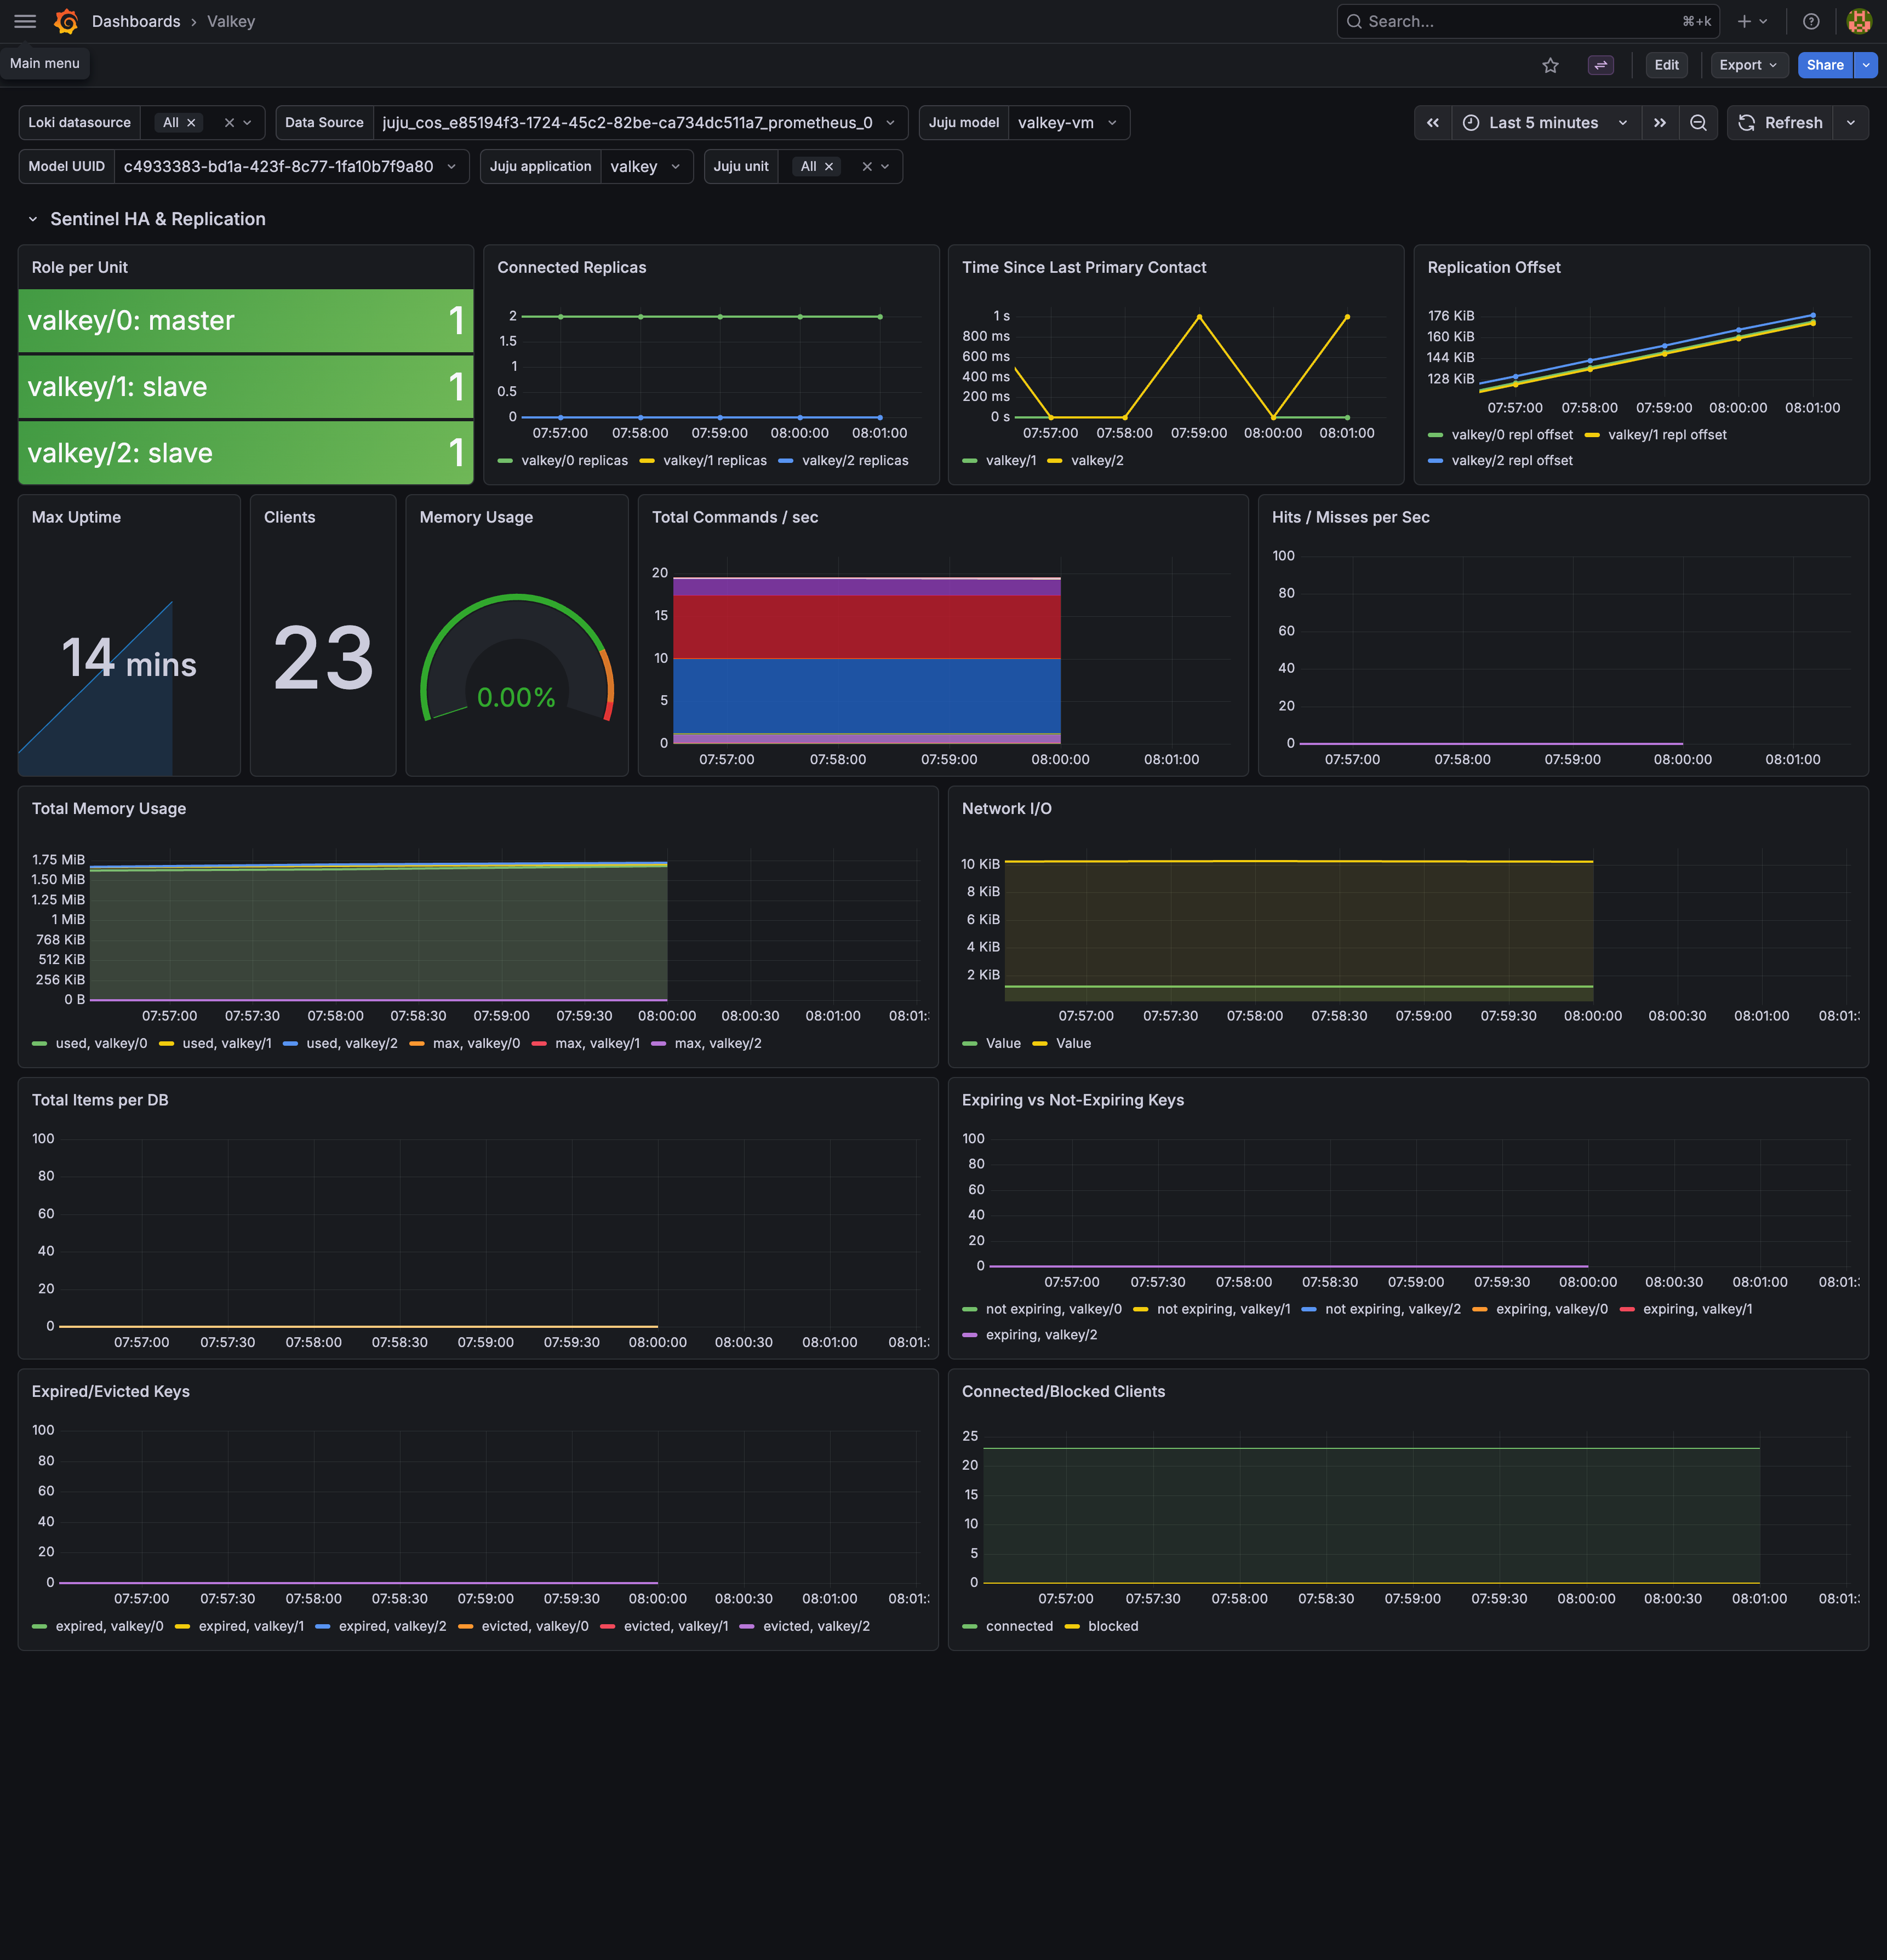Image resolution: width=1887 pixels, height=1960 pixels.
Task: Toggle valkey/0 replicas legend series
Action: (574, 461)
